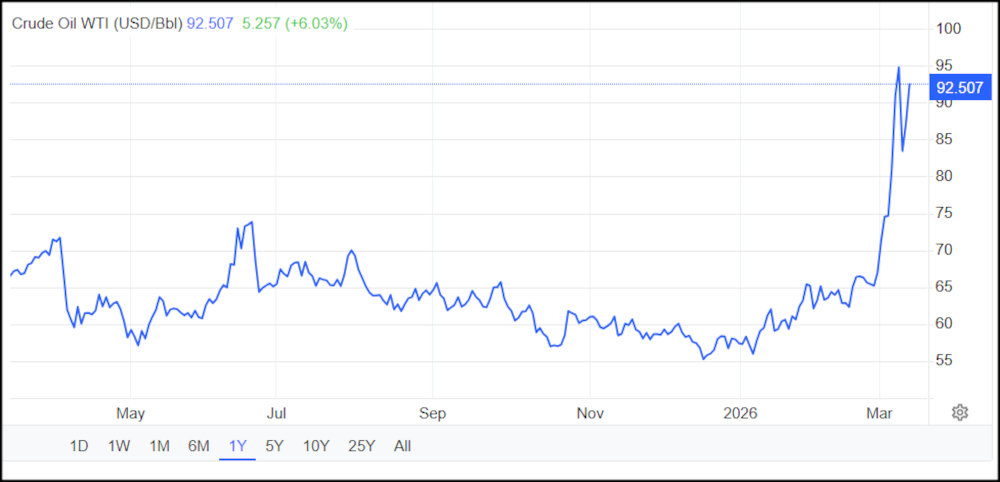Switch chart to 1W range
This screenshot has width=1000, height=482.
coord(119,446)
